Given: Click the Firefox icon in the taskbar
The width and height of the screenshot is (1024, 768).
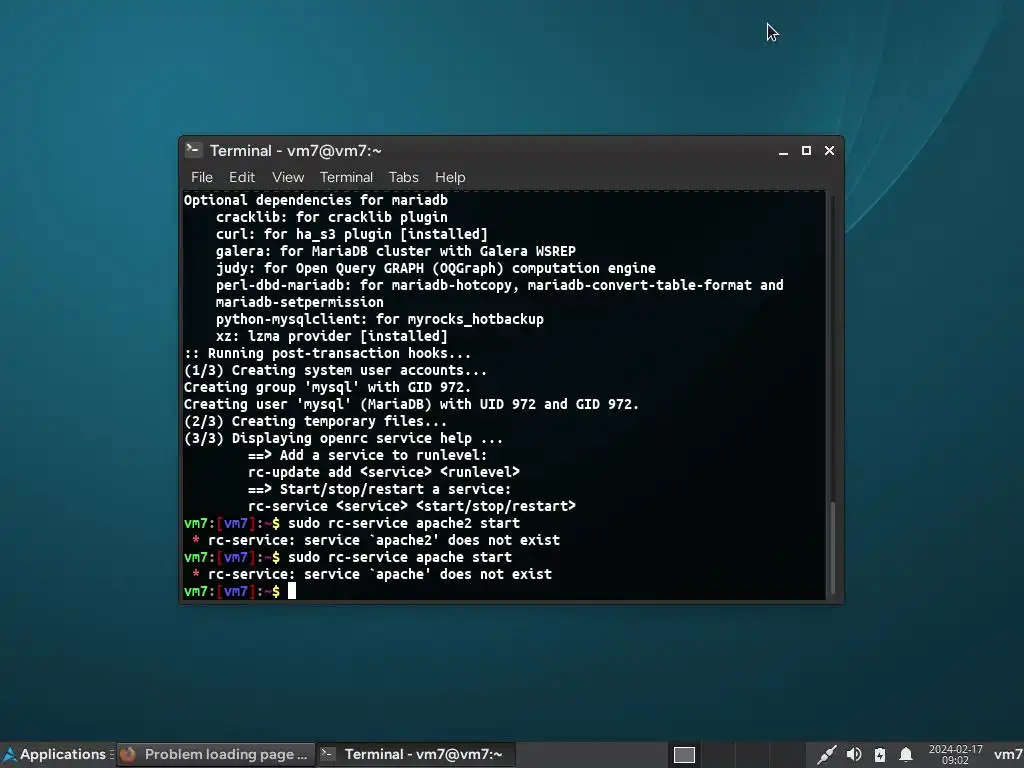Looking at the screenshot, I should 128,754.
